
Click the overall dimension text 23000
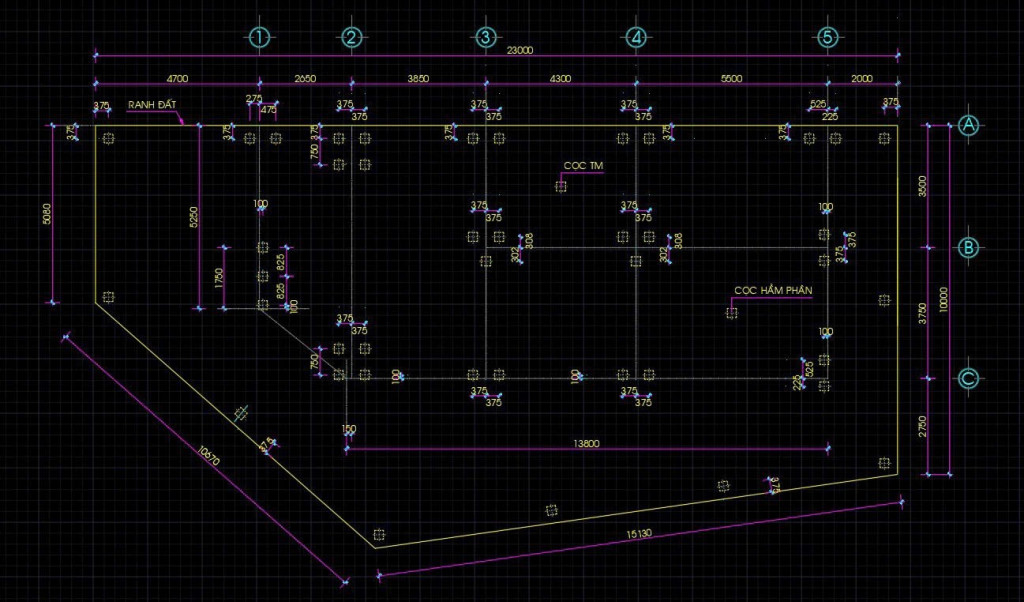520,50
